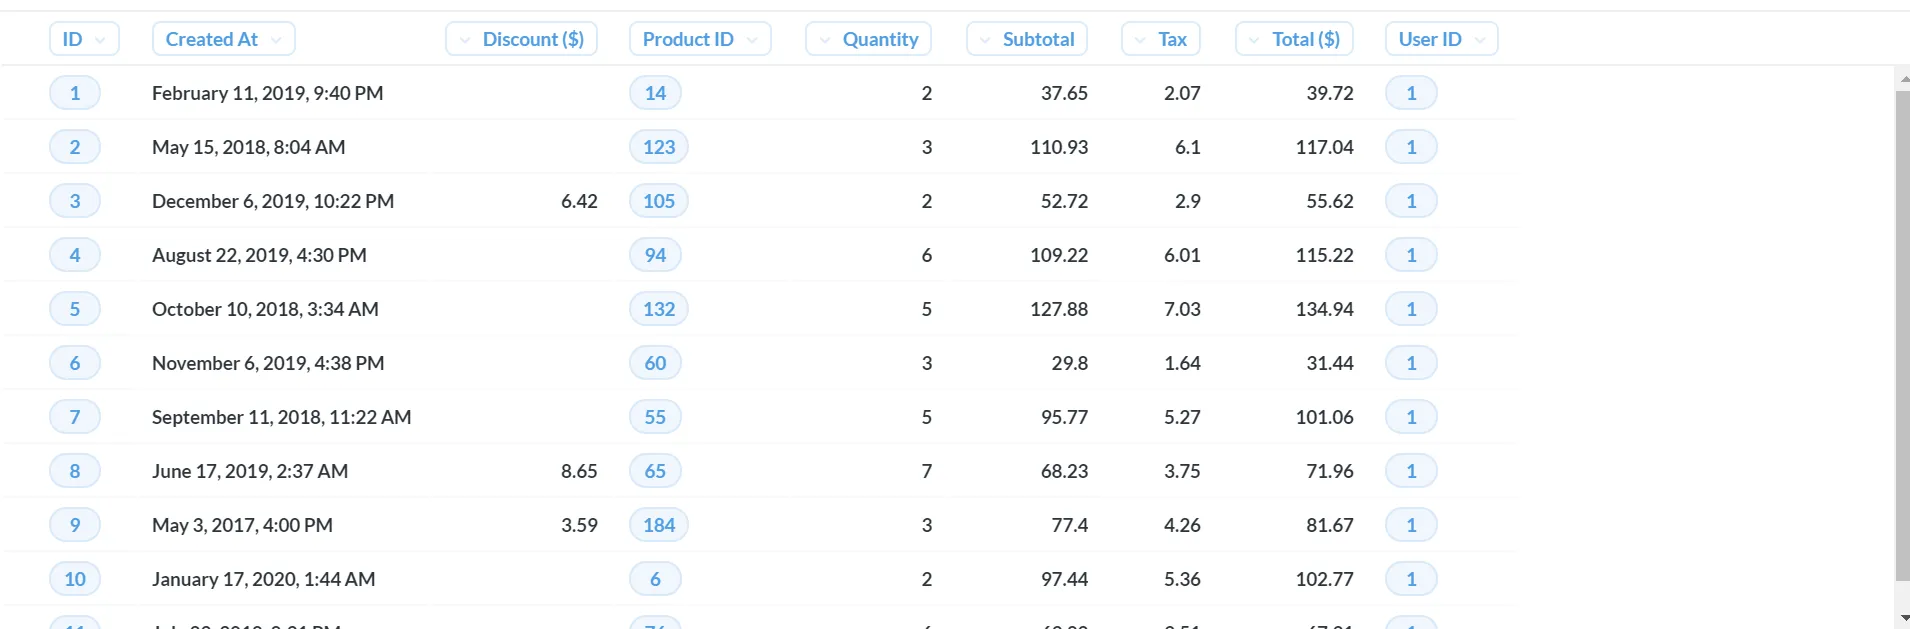The width and height of the screenshot is (1910, 629).
Task: Open the Subtotal column header dropdown
Action: pyautogui.click(x=1027, y=39)
